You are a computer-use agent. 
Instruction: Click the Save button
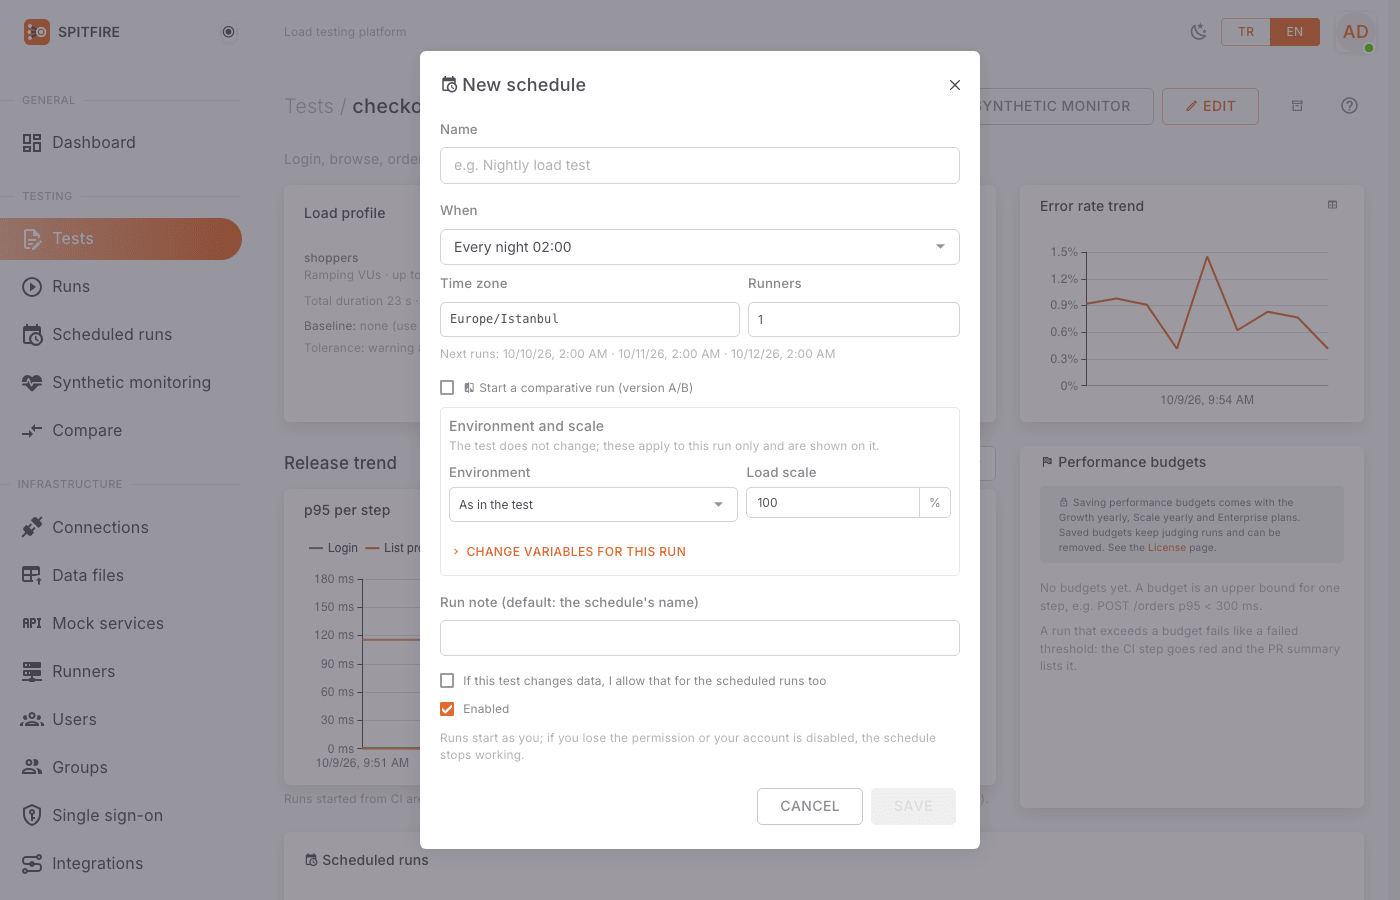pyautogui.click(x=913, y=806)
